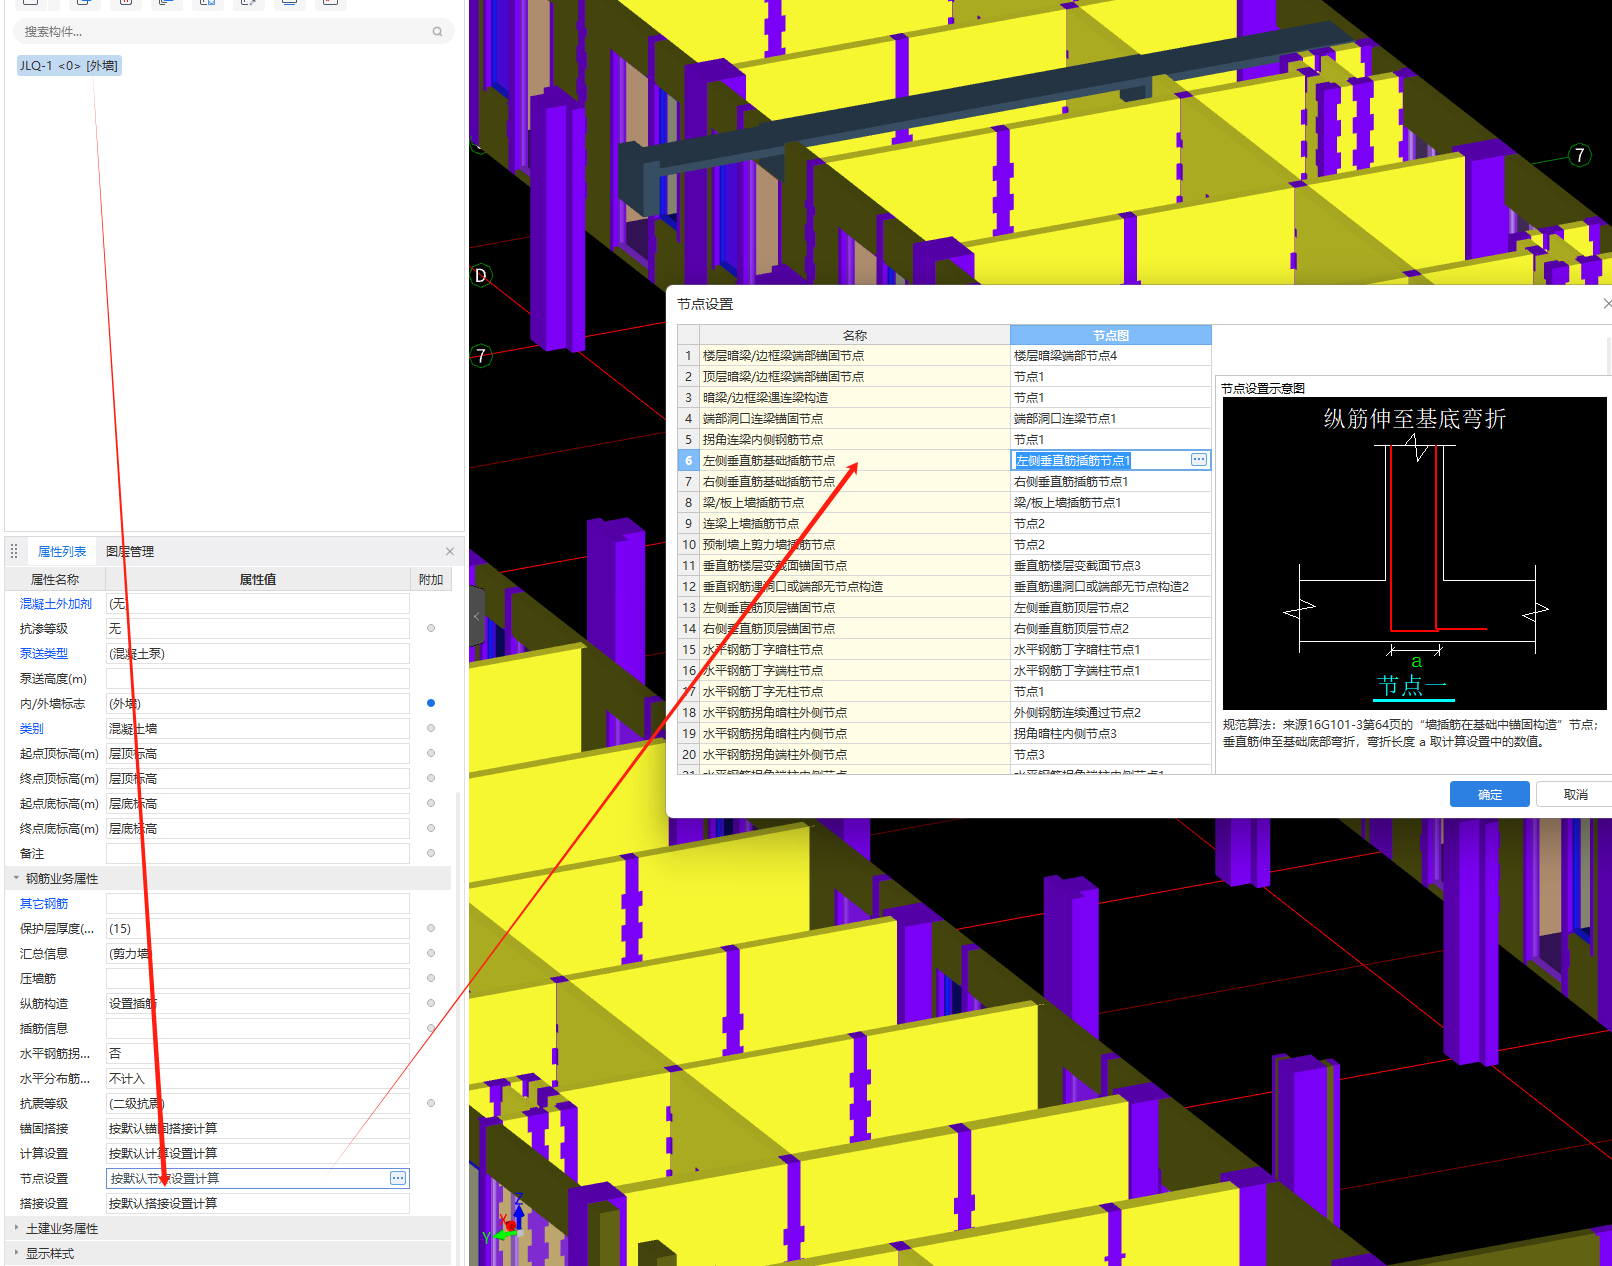The image size is (1612, 1266).
Task: Edit 计算设置 value 按默认计算设置计算
Action: 258,1153
